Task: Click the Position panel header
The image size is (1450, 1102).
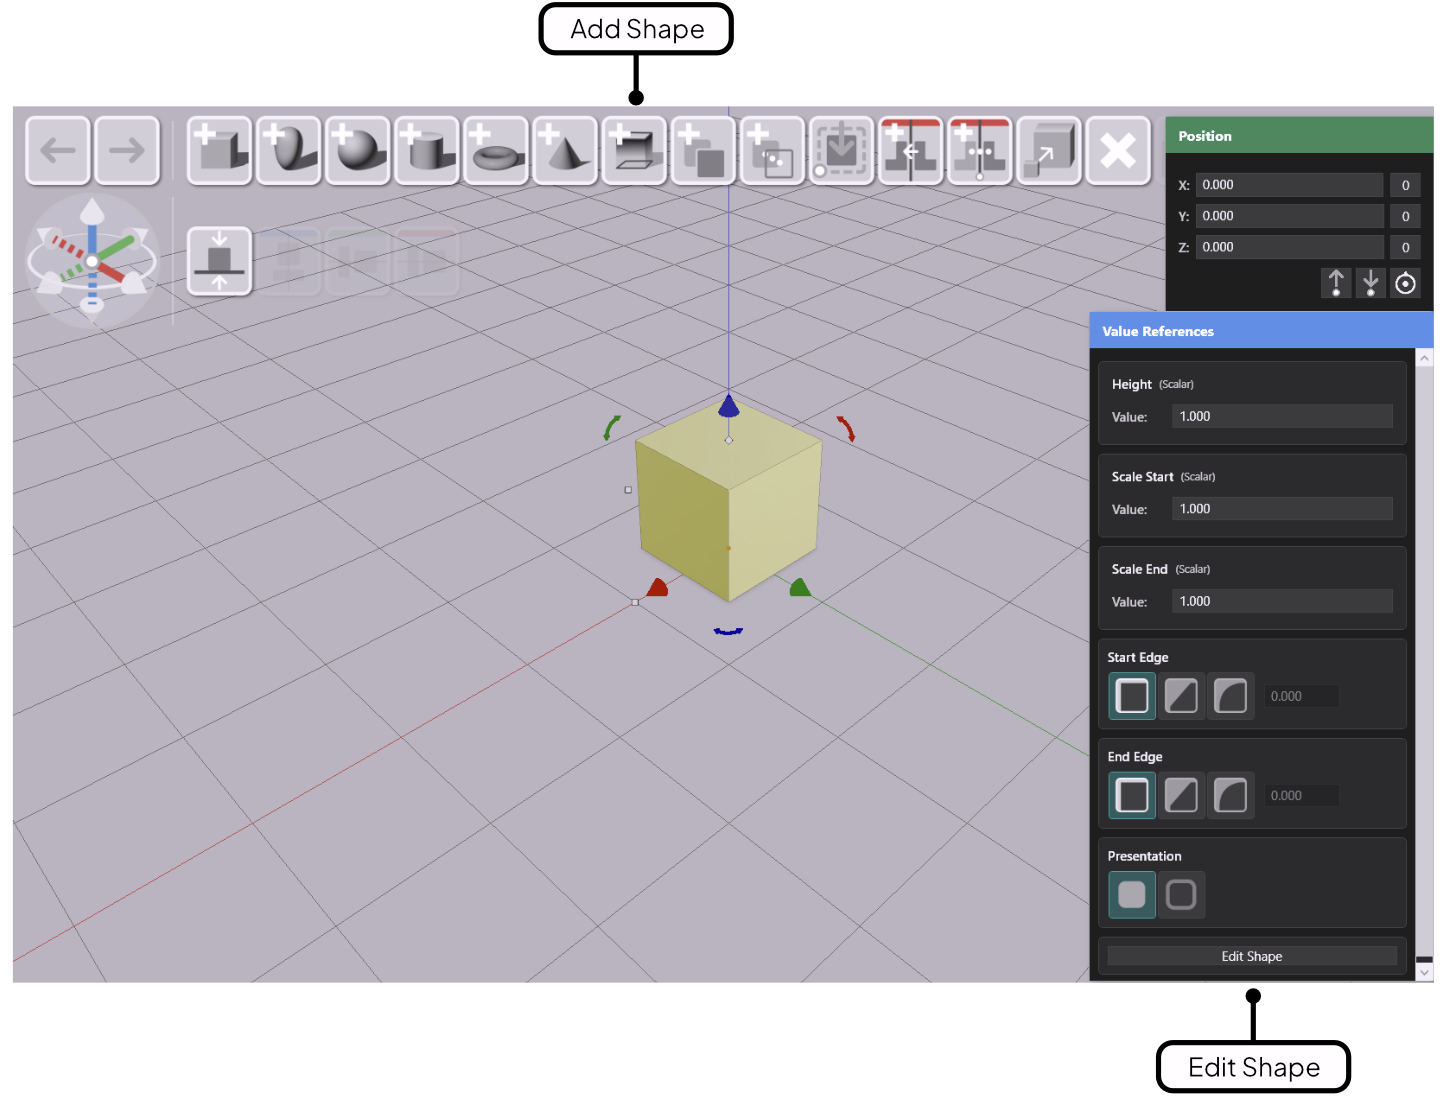Action: (x=1299, y=136)
